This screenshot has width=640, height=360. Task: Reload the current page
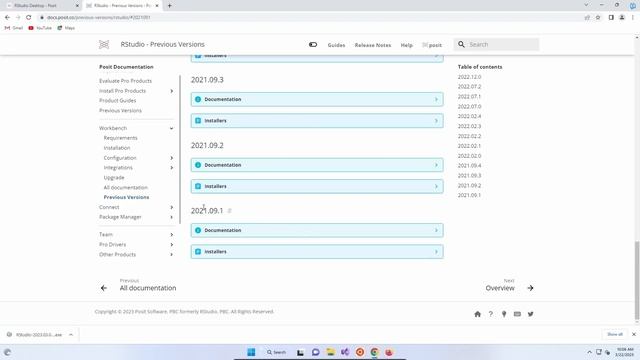pyautogui.click(x=29, y=18)
